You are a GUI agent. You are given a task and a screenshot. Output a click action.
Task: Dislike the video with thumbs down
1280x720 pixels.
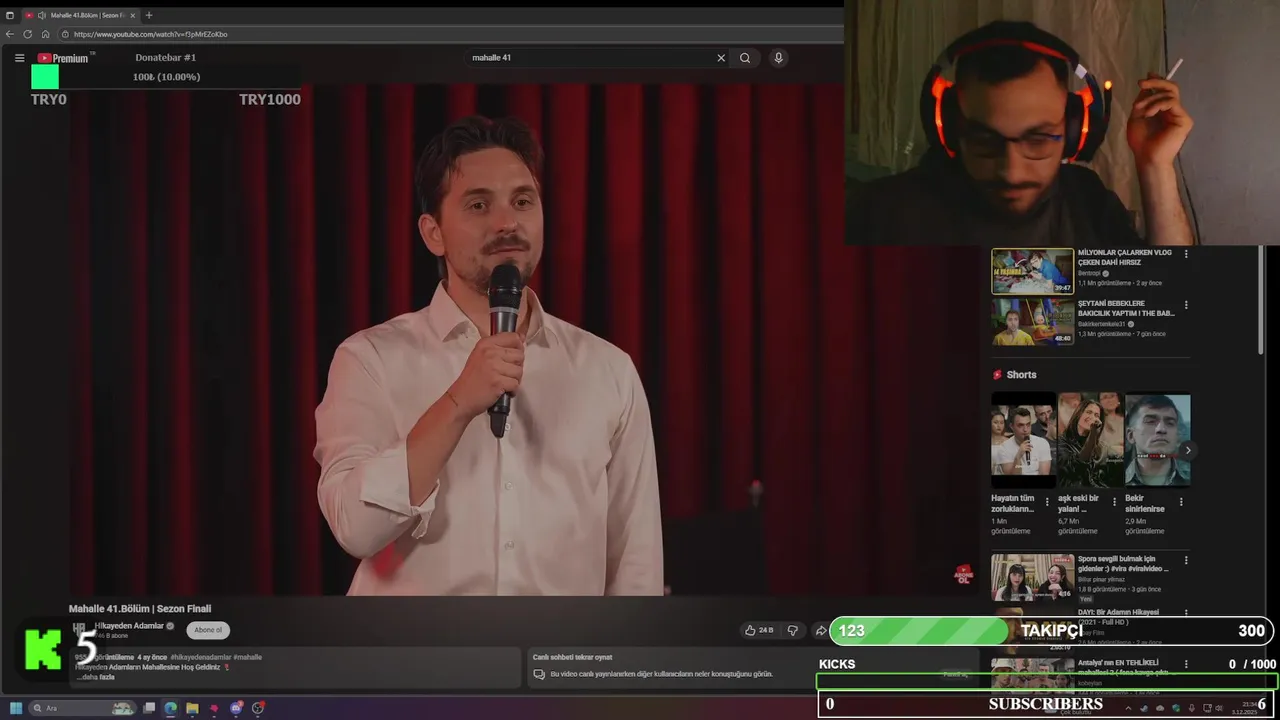click(x=793, y=630)
